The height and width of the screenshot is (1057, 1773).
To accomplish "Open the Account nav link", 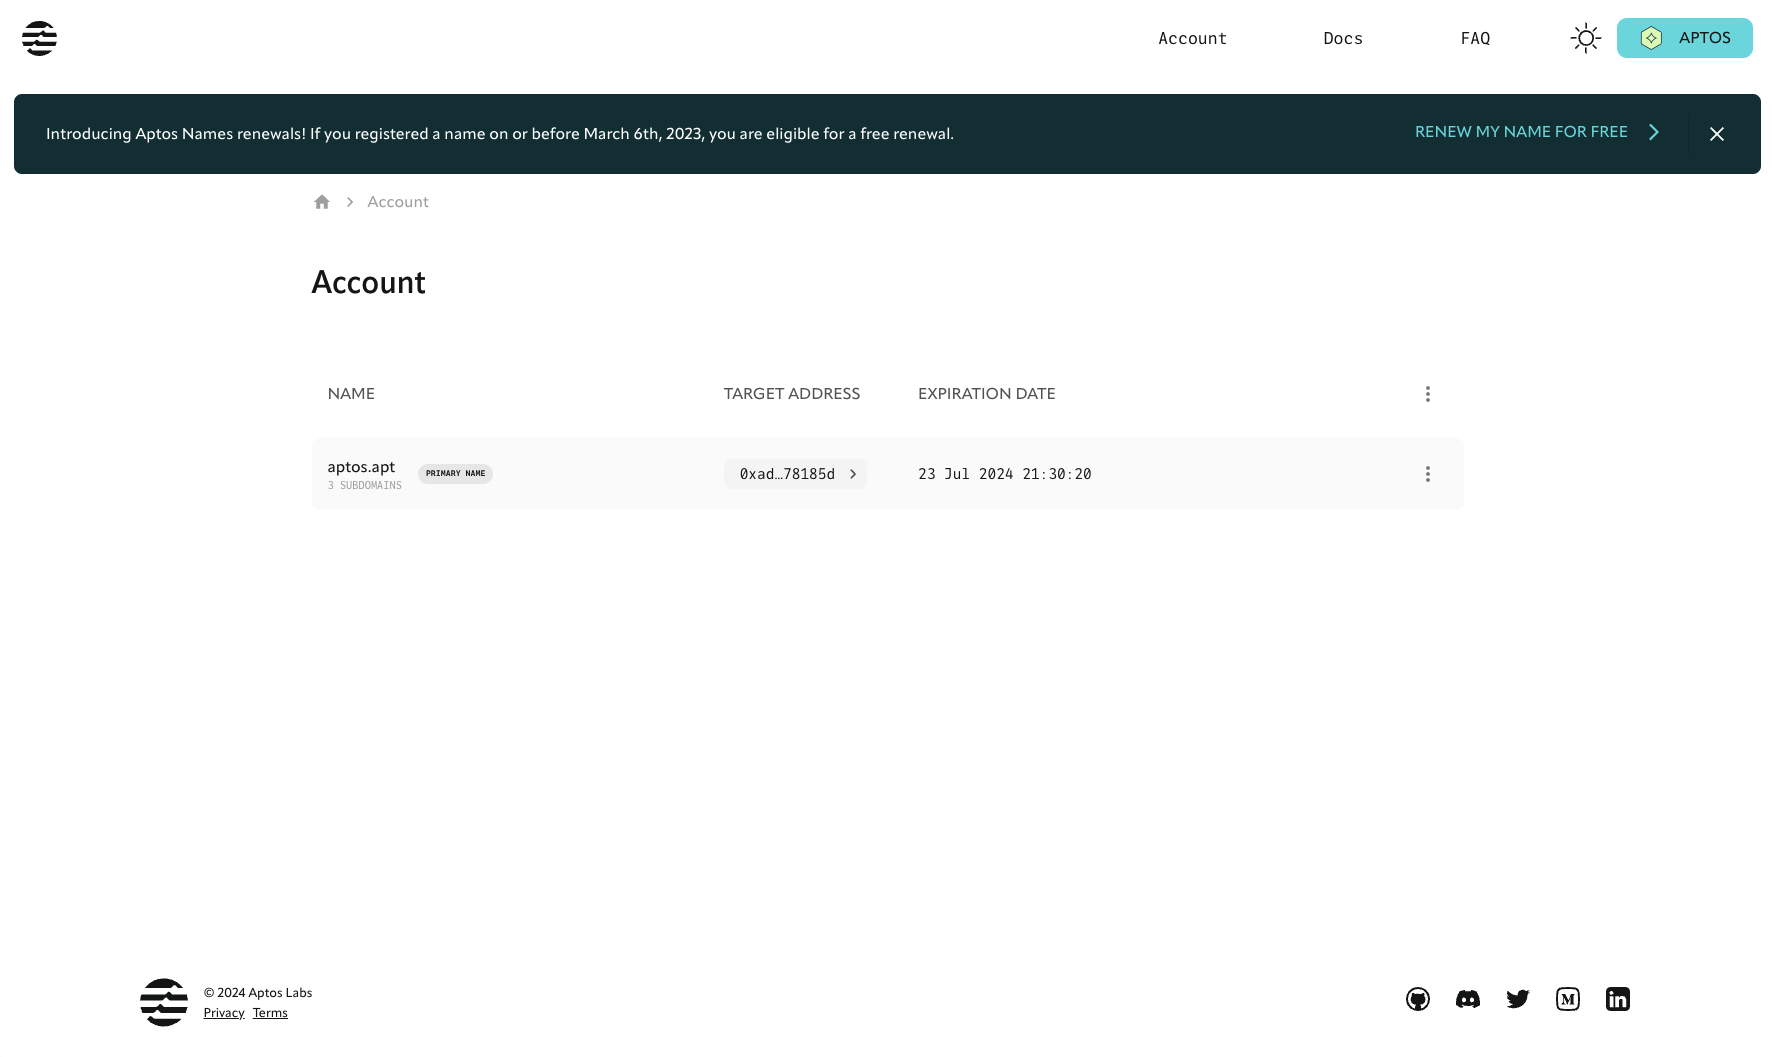I will click(1192, 38).
